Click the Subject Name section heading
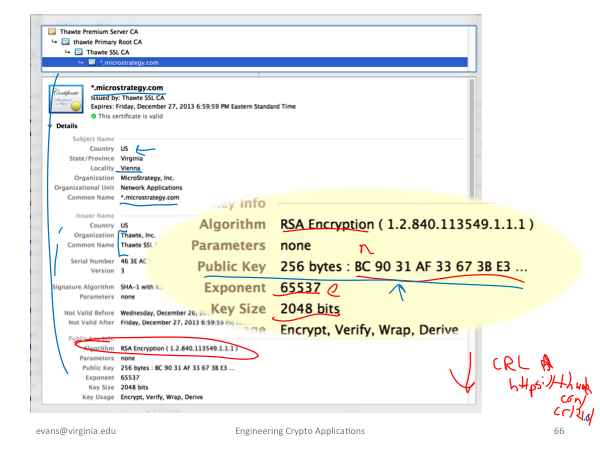600x450 pixels. 93,139
